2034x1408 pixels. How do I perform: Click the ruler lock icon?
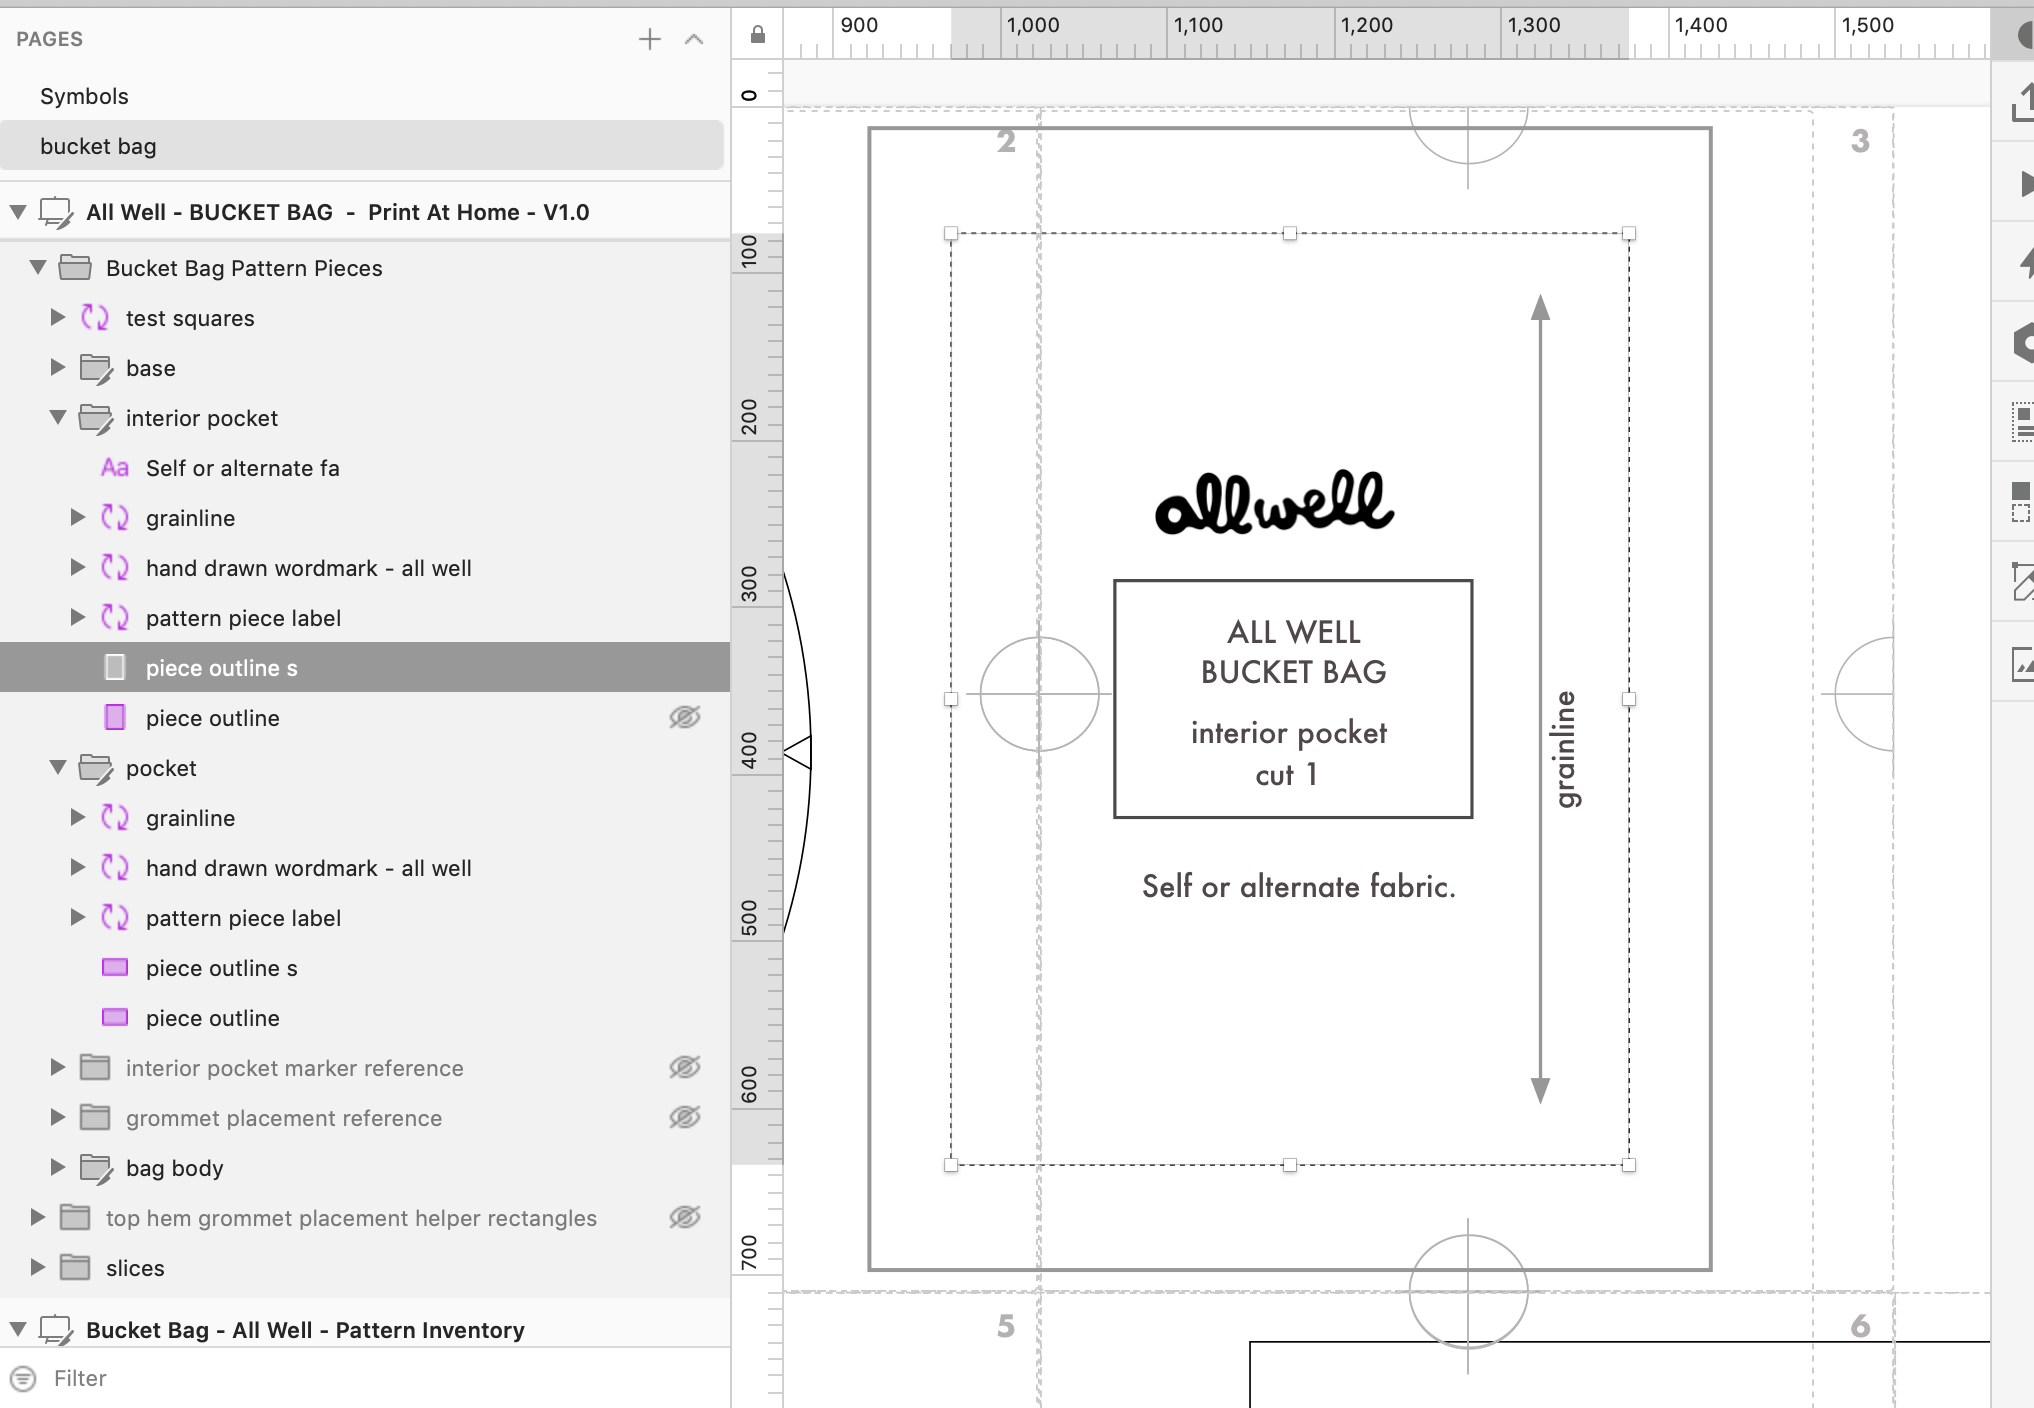coord(758,36)
